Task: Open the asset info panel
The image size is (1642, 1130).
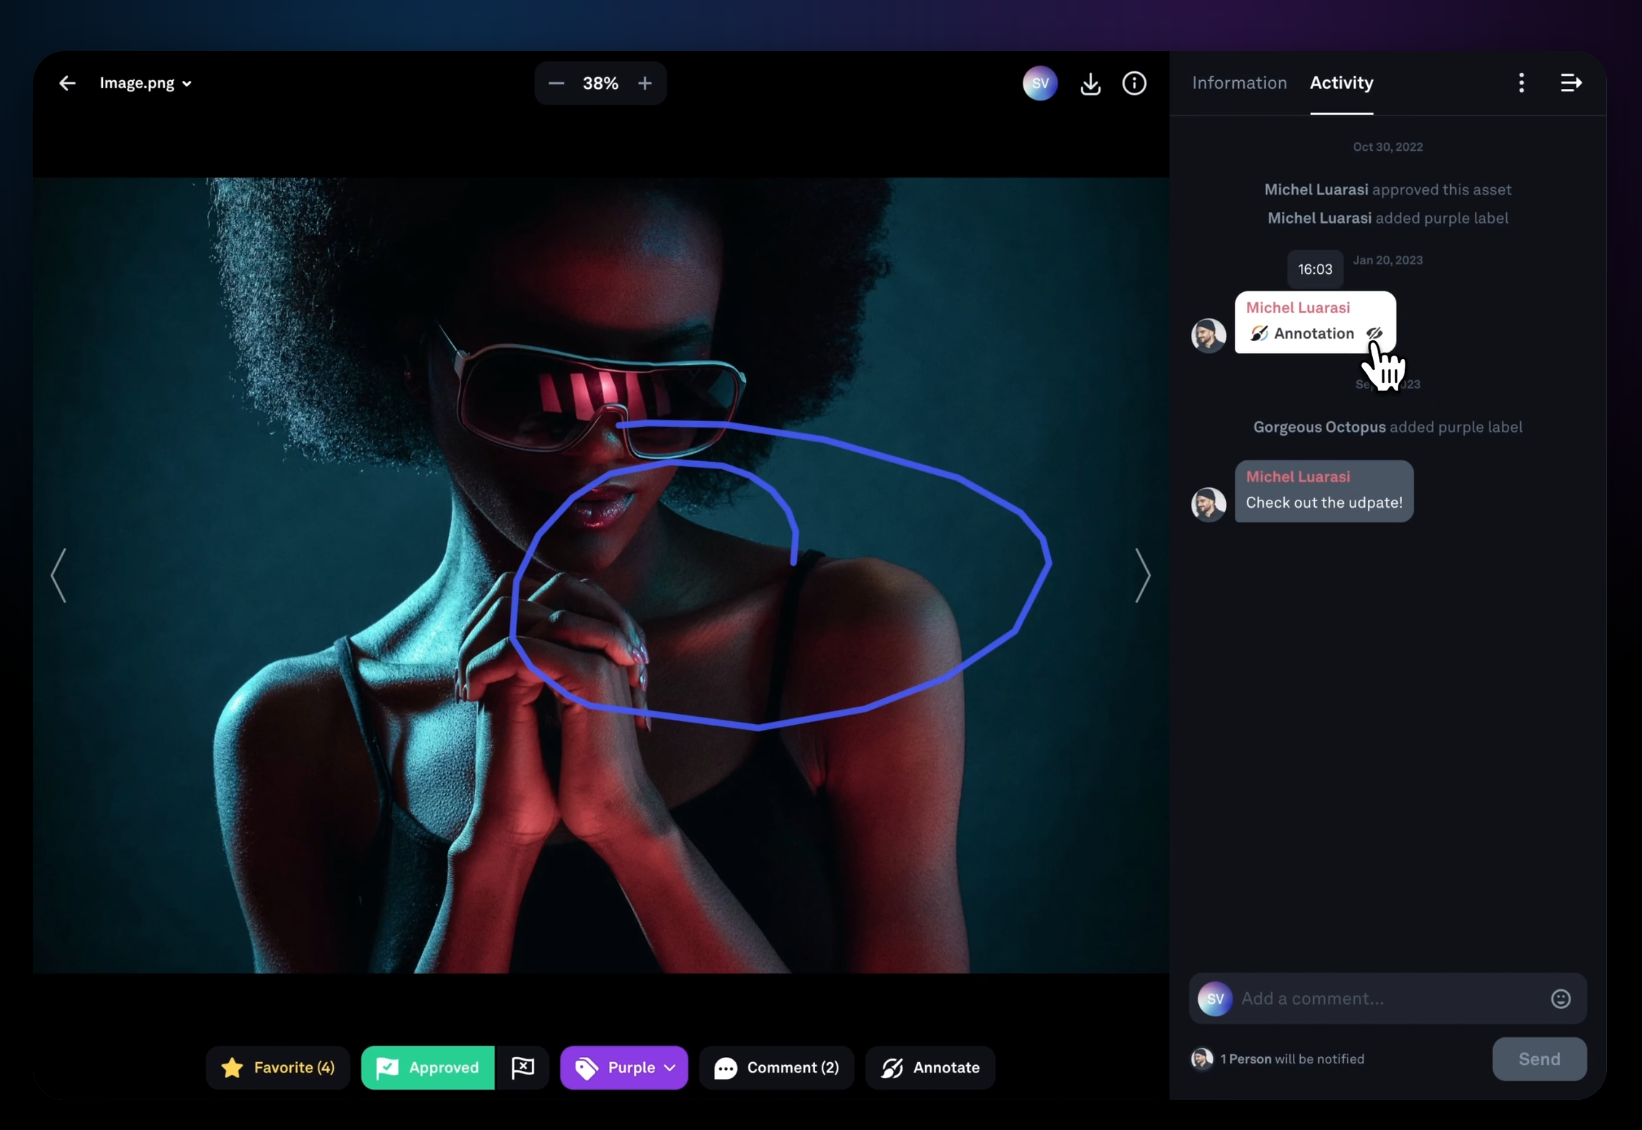Action: (x=1135, y=83)
